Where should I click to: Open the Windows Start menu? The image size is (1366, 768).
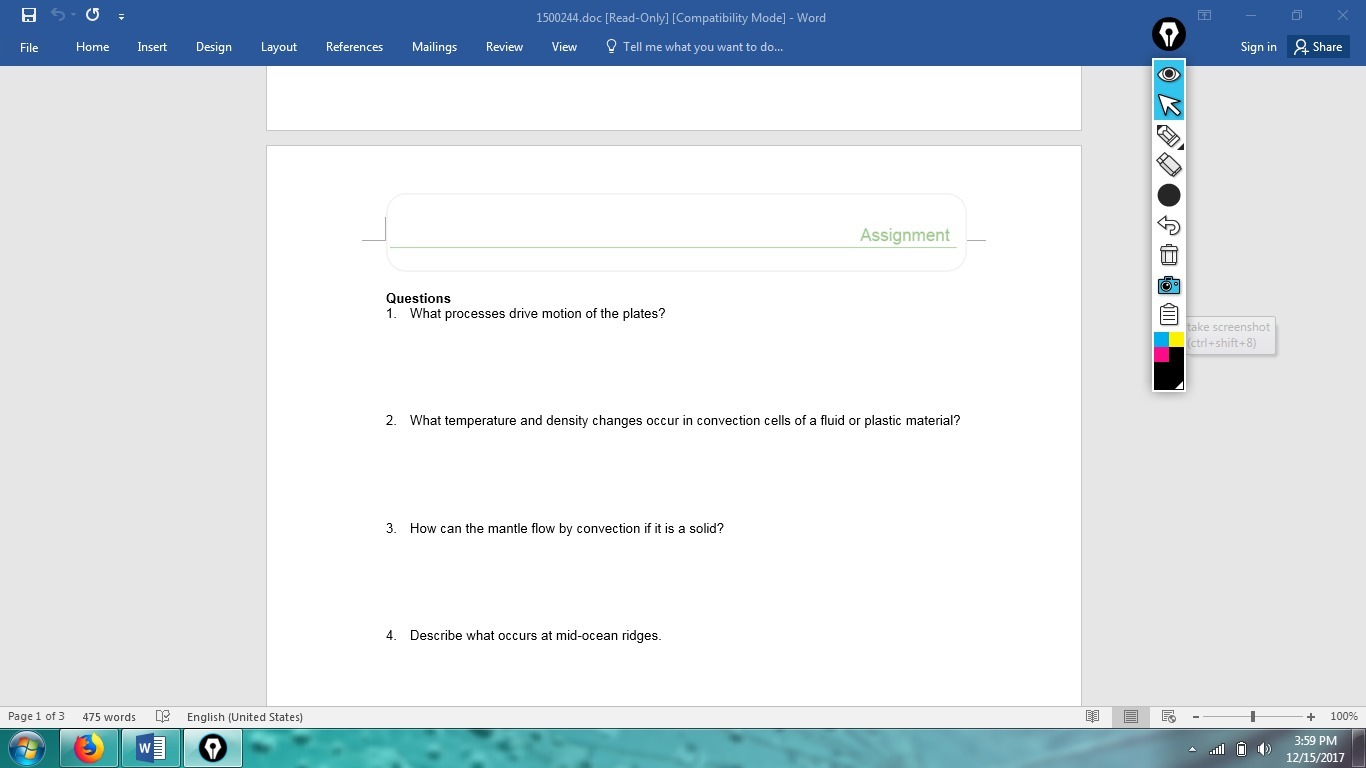pos(27,748)
